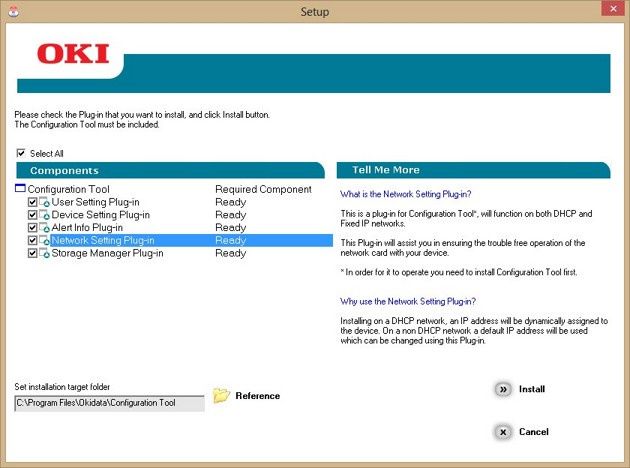Screen dimensions: 630x468
Task: Click Ready status of User Setting Plug-in
Action: click(230, 202)
